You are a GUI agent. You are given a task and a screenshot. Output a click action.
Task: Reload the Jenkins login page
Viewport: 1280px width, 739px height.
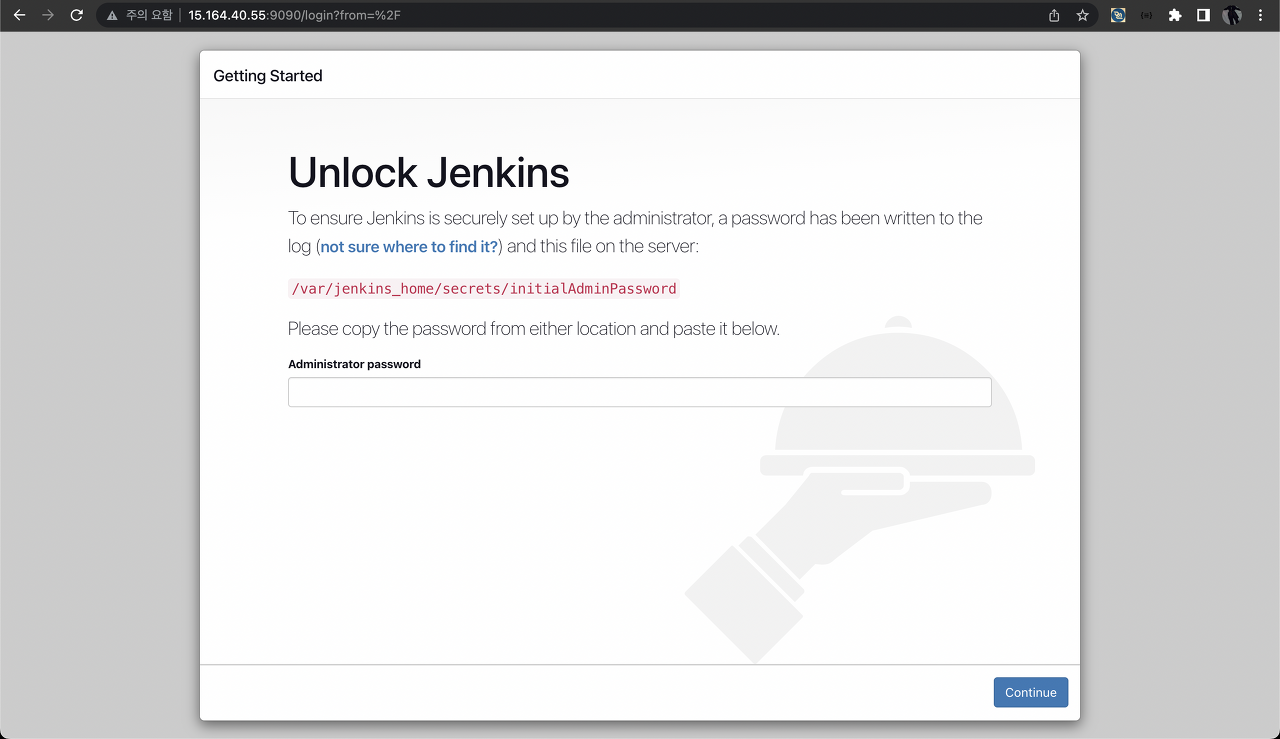[76, 15]
